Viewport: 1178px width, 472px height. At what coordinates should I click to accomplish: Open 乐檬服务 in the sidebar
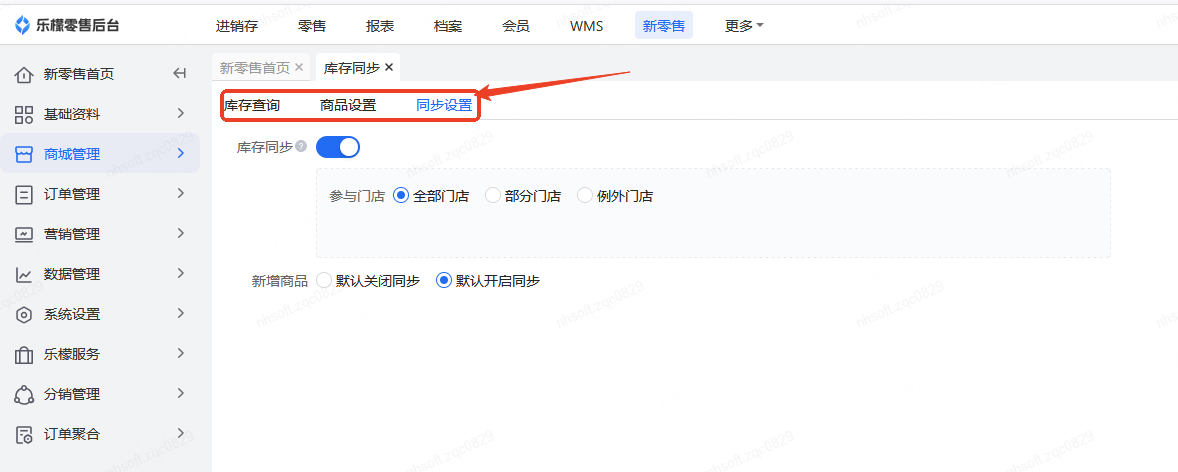click(100, 355)
